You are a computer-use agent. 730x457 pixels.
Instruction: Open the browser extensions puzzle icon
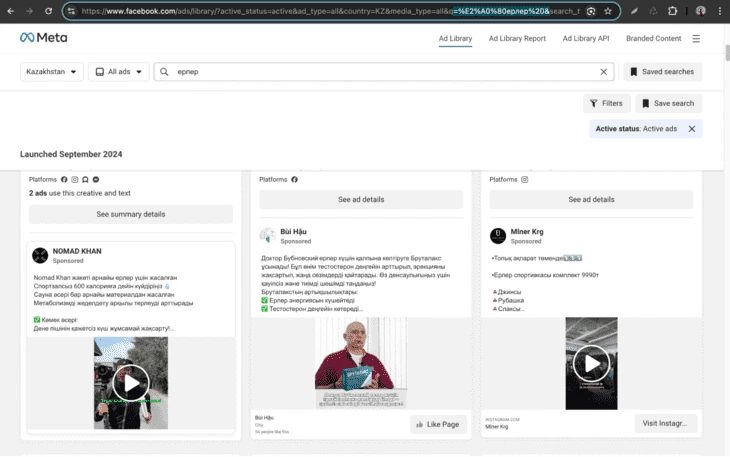pyautogui.click(x=672, y=11)
